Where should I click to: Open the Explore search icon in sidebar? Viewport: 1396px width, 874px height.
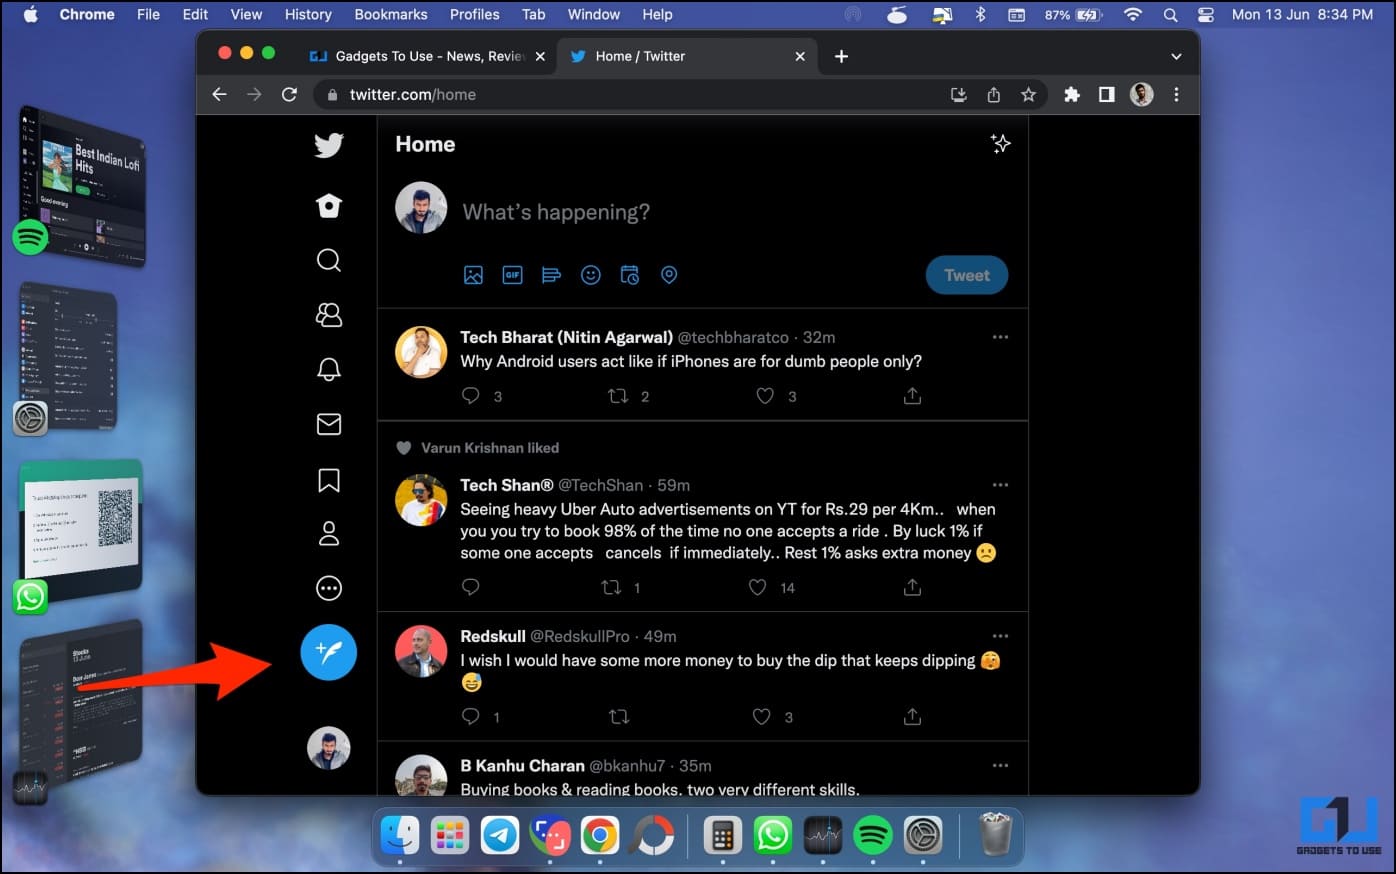click(329, 260)
